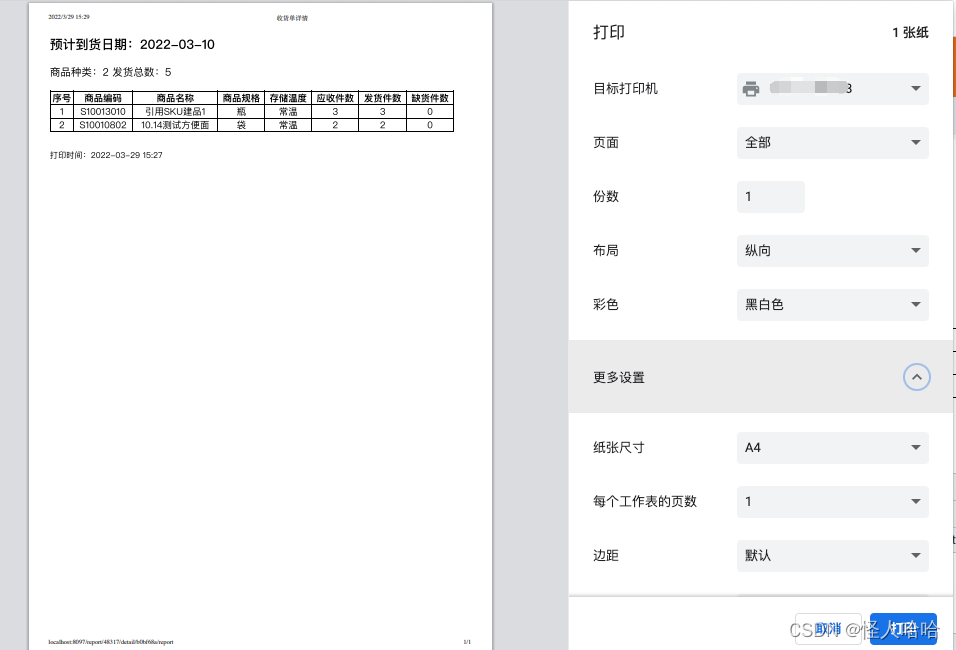Open the 布局 layout dropdown showing 纵向
956x650 pixels.
coord(832,251)
